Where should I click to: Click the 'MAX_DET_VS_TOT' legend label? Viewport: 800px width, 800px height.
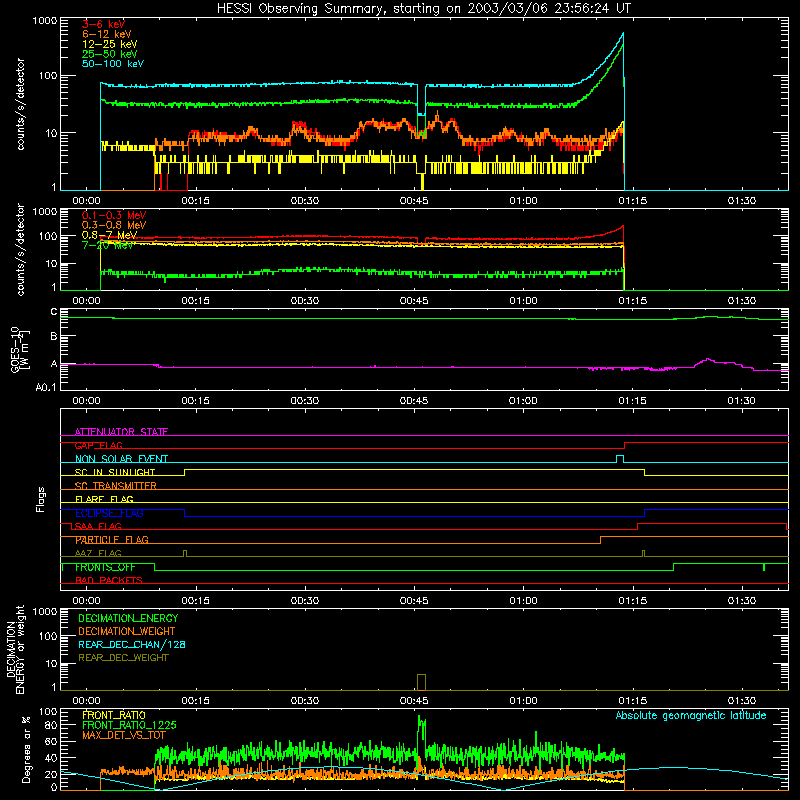[124, 735]
